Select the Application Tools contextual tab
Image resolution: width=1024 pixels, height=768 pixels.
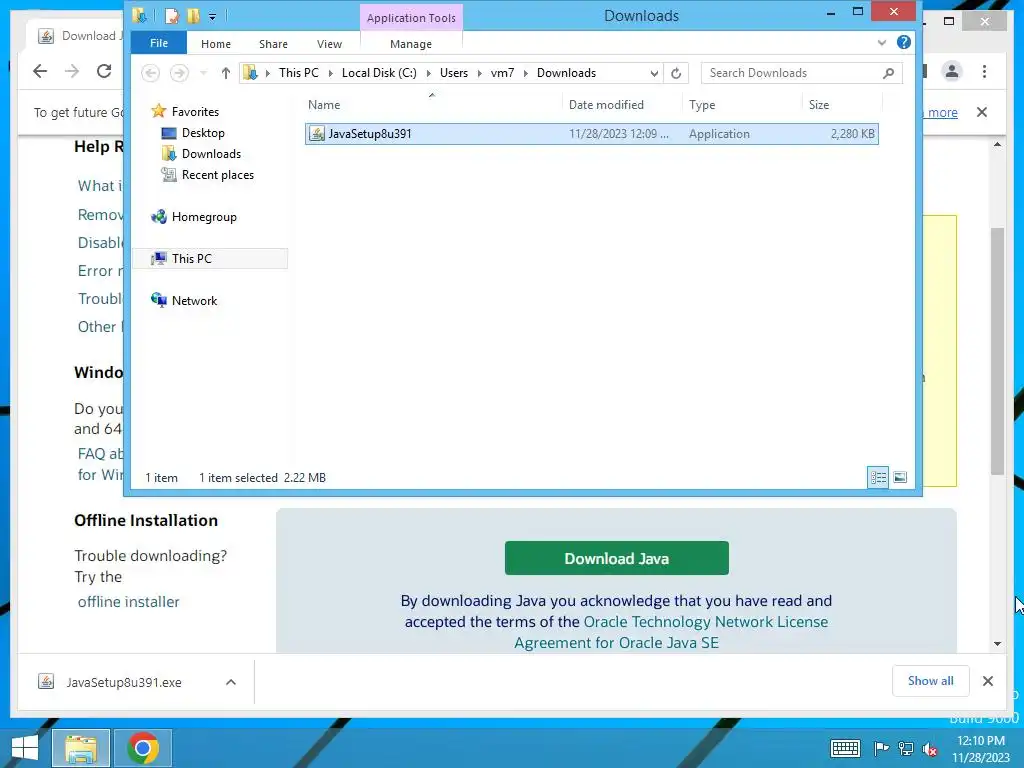[x=411, y=18]
